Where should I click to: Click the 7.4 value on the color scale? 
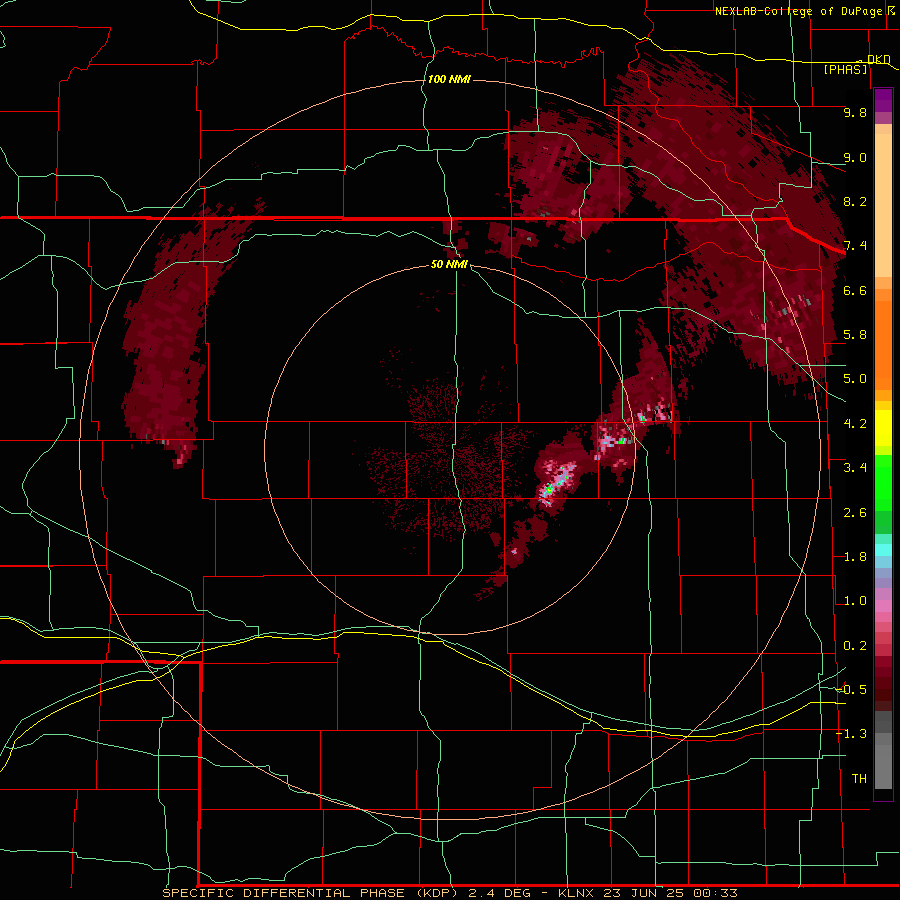tap(855, 246)
